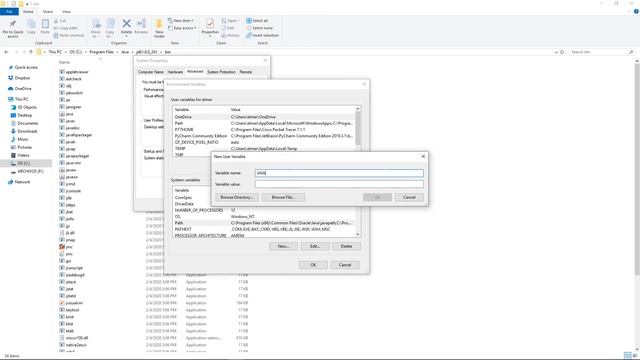The width and height of the screenshot is (640, 360).
Task: Click the Search bin field
Action: tap(602, 52)
